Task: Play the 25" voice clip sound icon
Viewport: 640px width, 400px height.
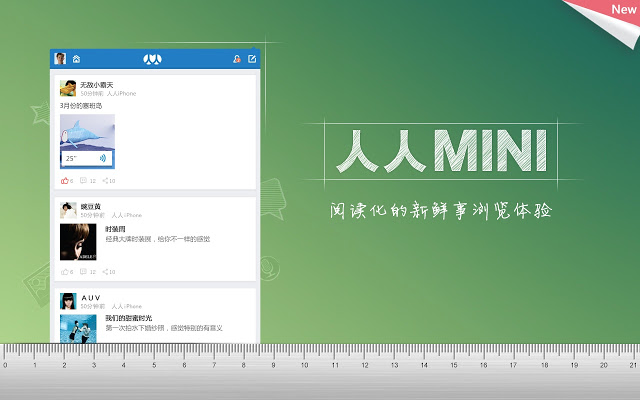Action: [102, 158]
